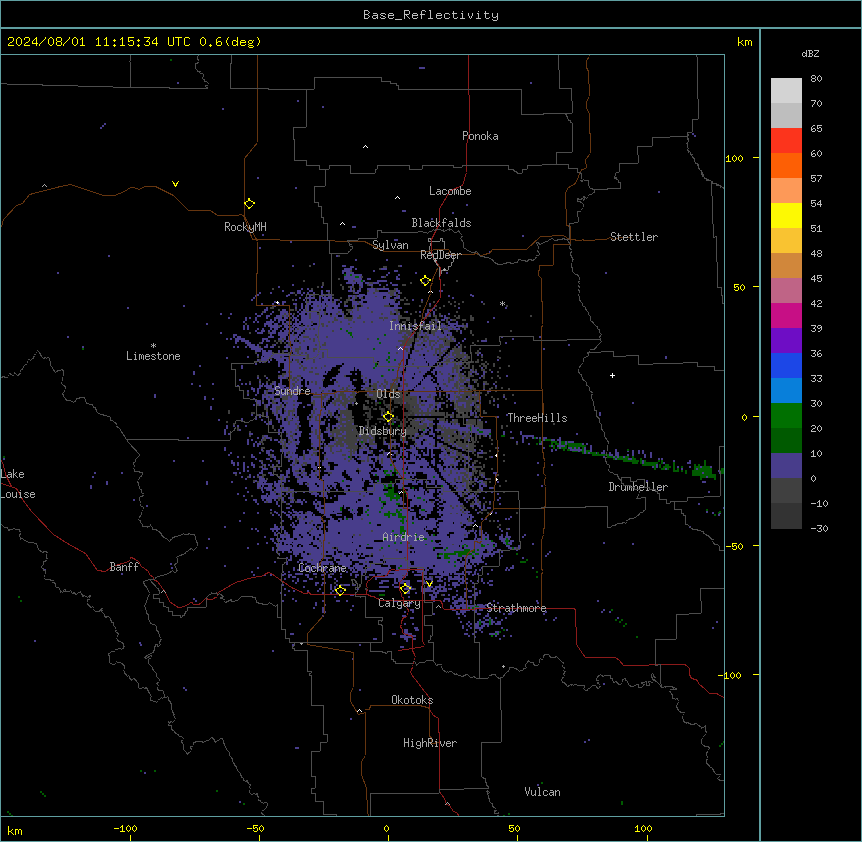Pick the pink-mauve 42–45 dBZ legend swatch
The width and height of the screenshot is (862, 842).
(x=786, y=291)
